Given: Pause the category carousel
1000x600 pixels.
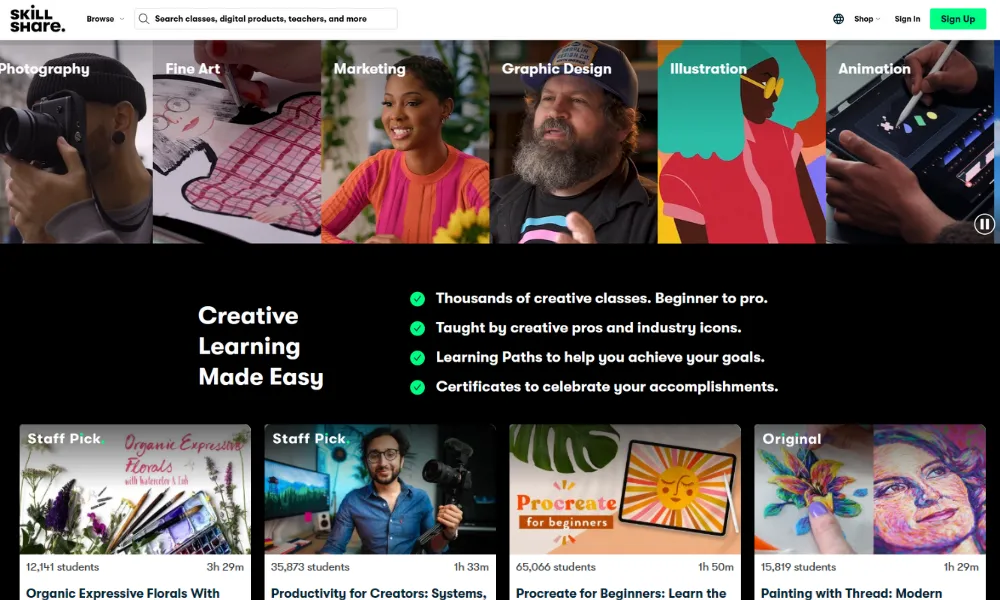Looking at the screenshot, I should tap(984, 224).
